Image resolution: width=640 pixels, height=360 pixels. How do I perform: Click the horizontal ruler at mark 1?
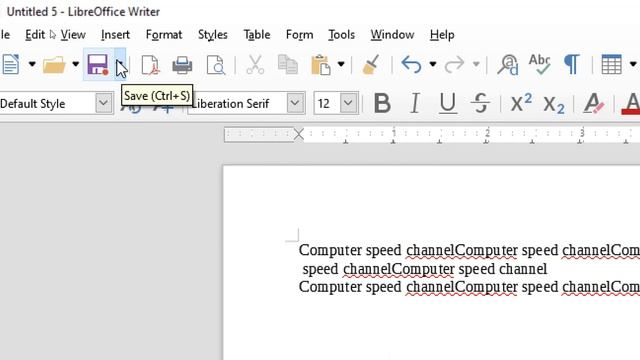tap(394, 134)
